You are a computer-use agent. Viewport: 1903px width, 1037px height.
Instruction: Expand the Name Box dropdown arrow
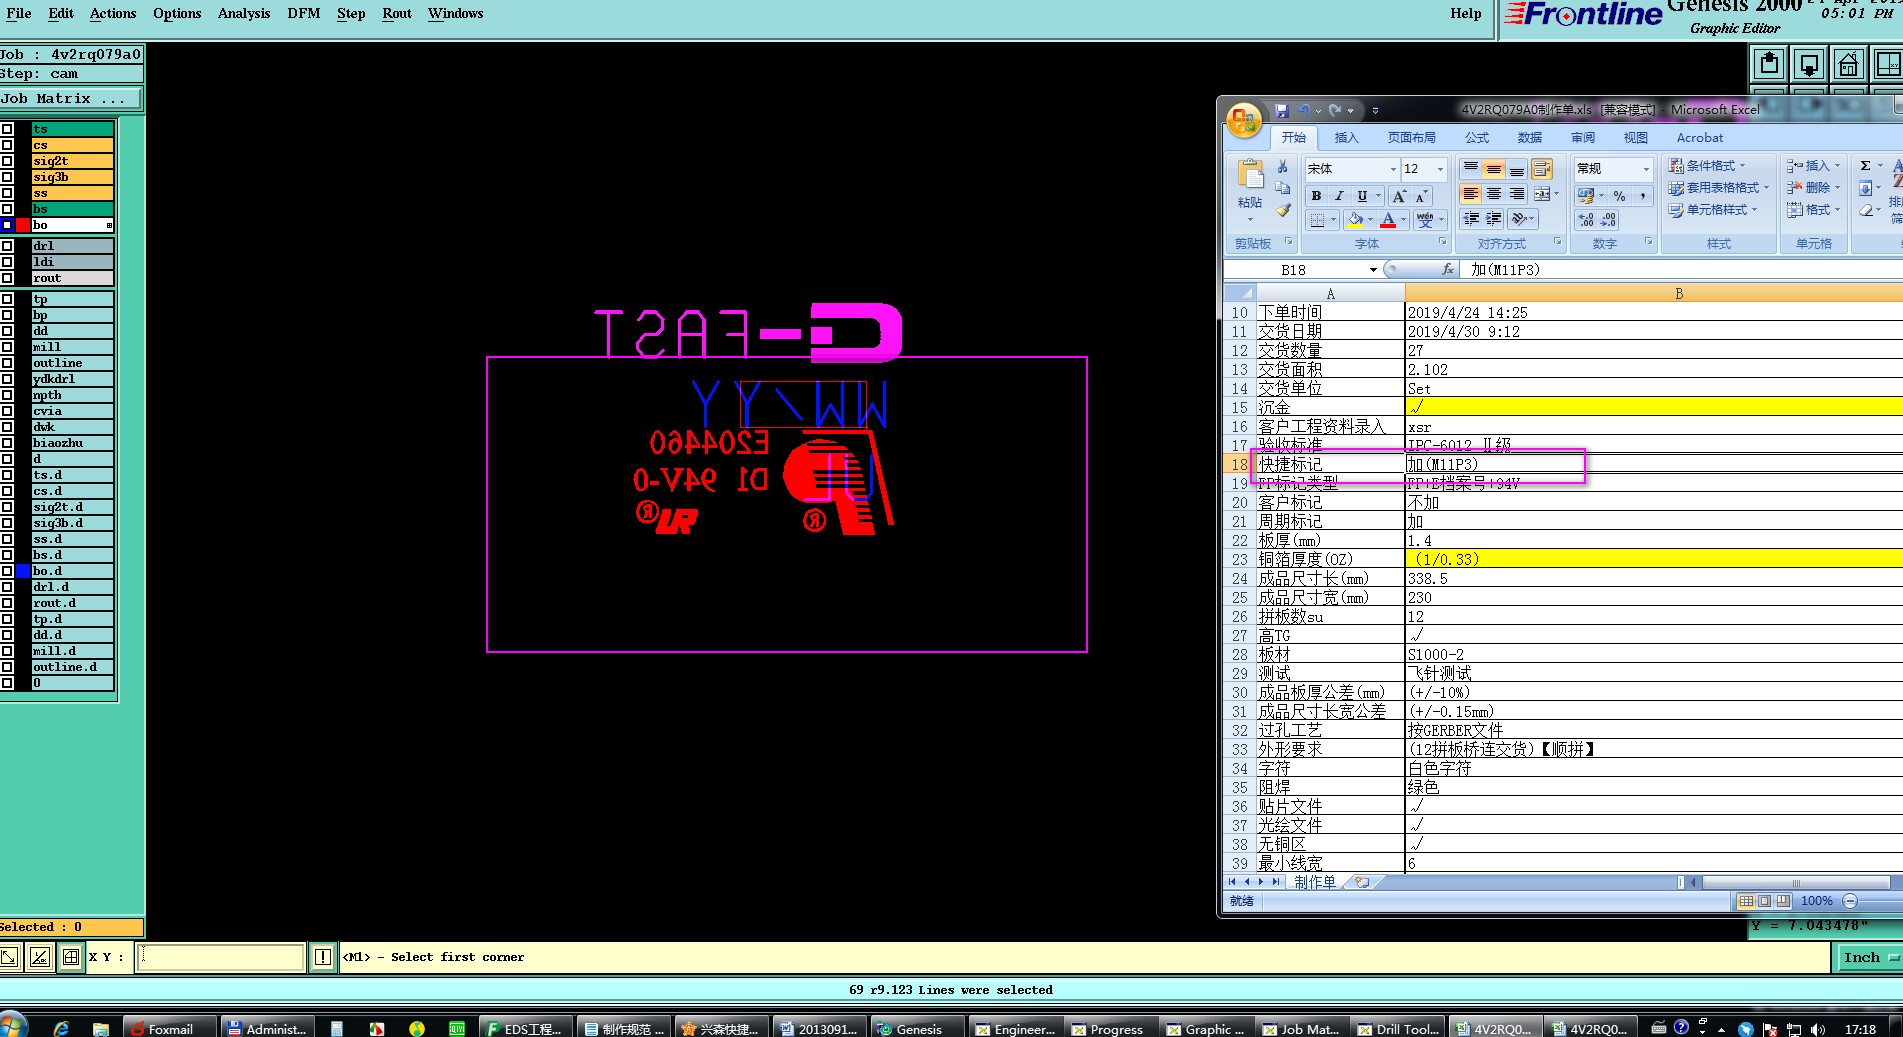pos(1373,270)
